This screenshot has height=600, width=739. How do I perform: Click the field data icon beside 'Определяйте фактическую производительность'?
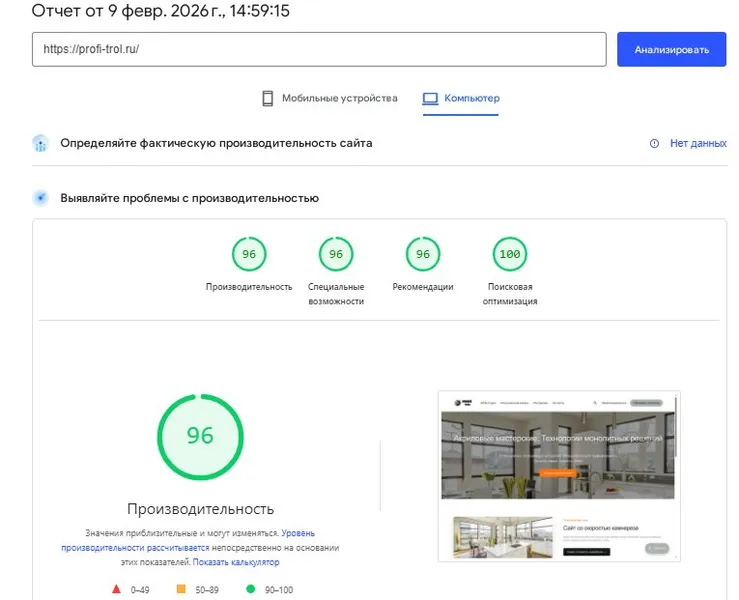pos(40,143)
